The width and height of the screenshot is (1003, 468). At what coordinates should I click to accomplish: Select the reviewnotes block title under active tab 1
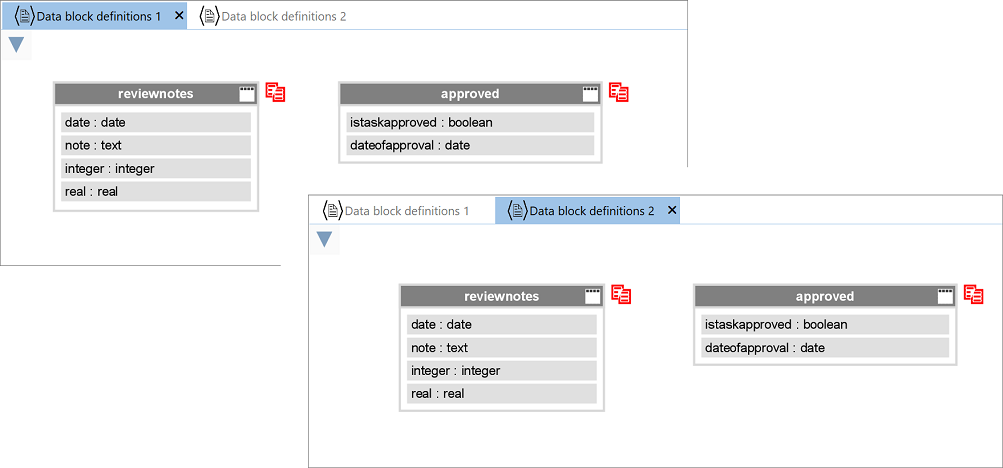point(155,94)
